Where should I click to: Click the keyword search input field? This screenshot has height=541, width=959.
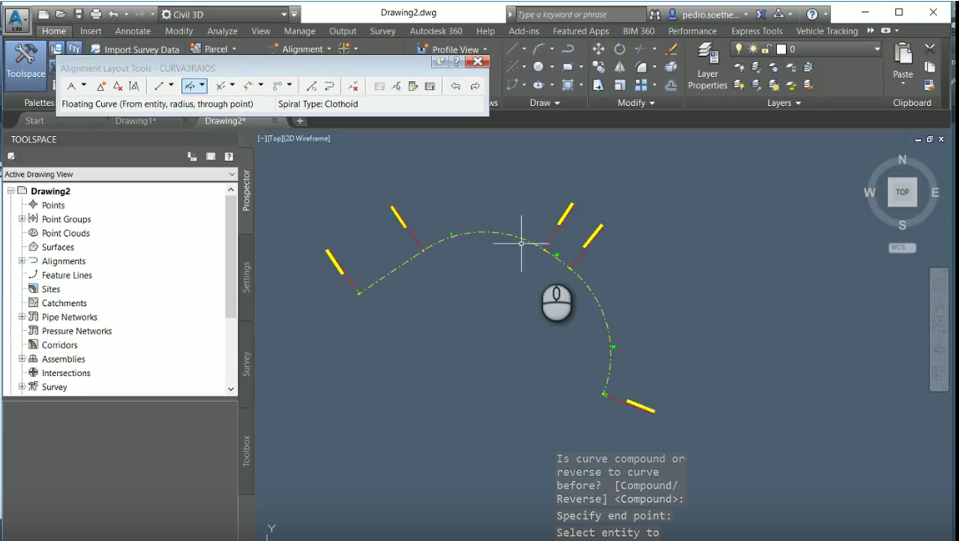pyautogui.click(x=580, y=15)
